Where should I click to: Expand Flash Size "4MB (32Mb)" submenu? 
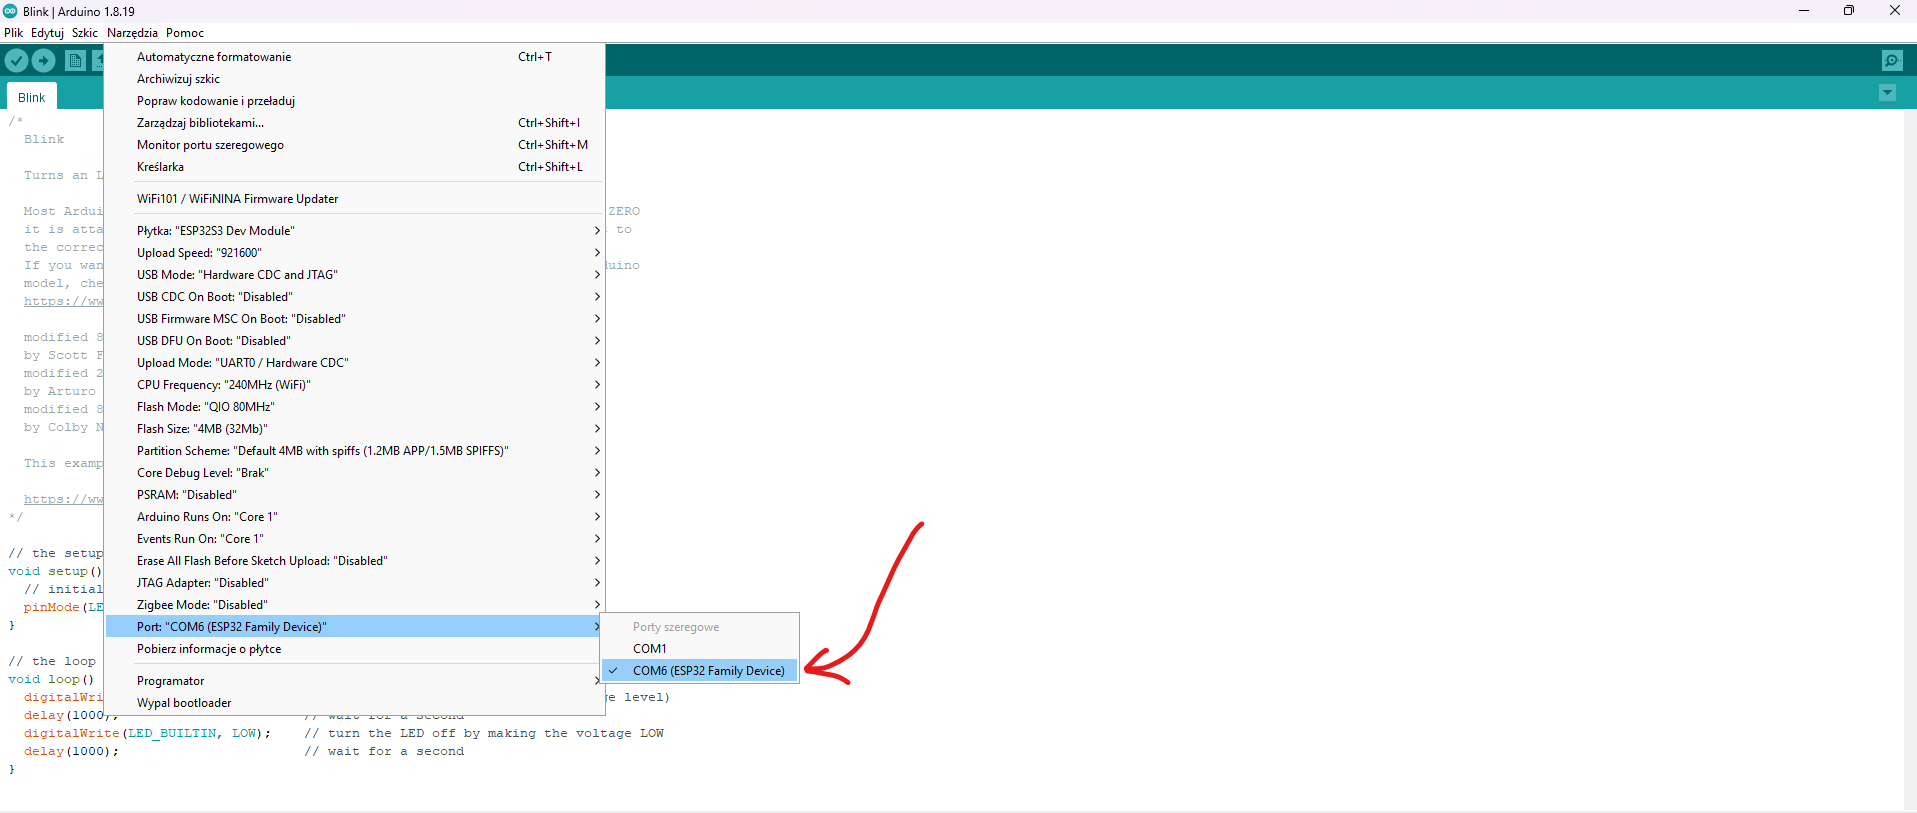[355, 429]
